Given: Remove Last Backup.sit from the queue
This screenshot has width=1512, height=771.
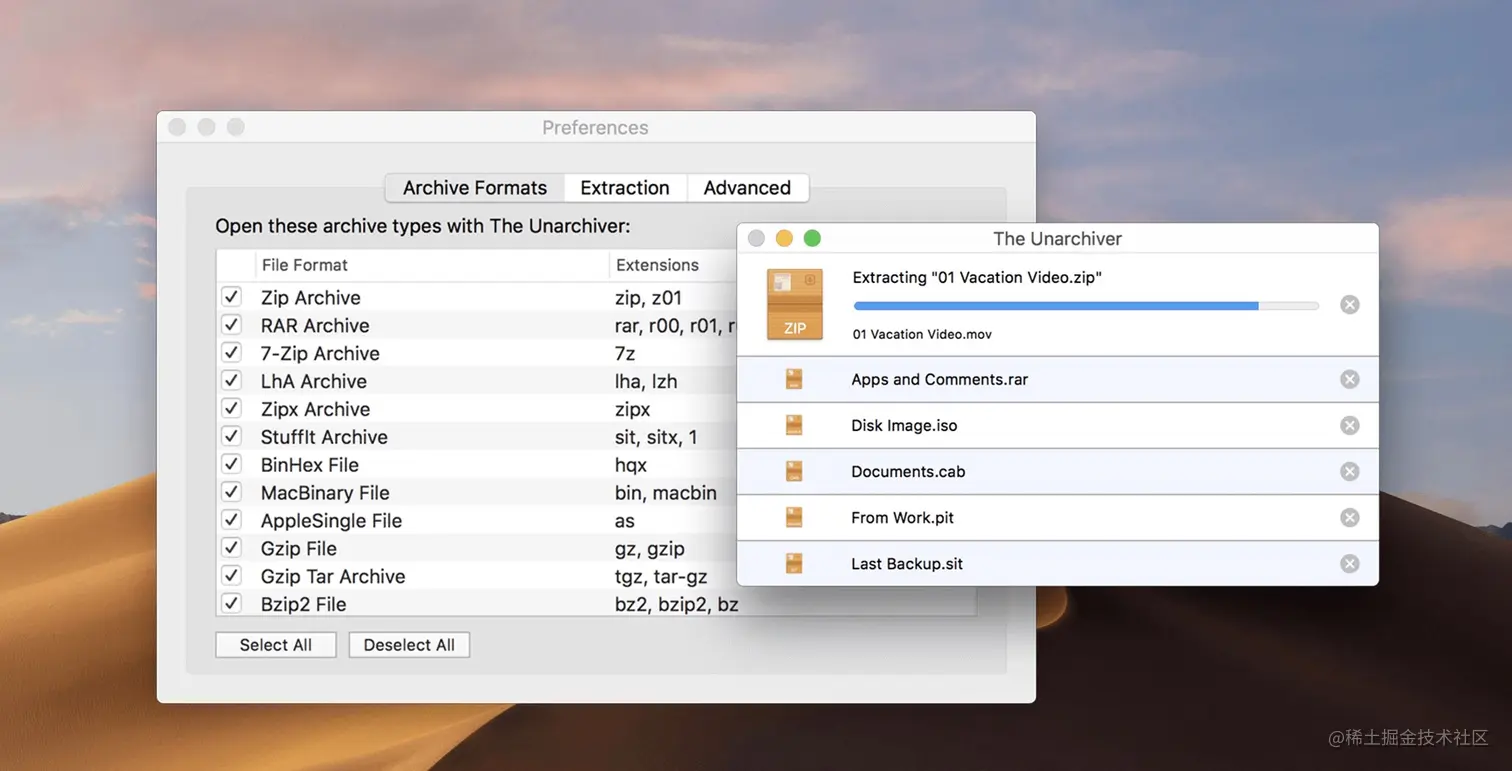Looking at the screenshot, I should [1349, 563].
